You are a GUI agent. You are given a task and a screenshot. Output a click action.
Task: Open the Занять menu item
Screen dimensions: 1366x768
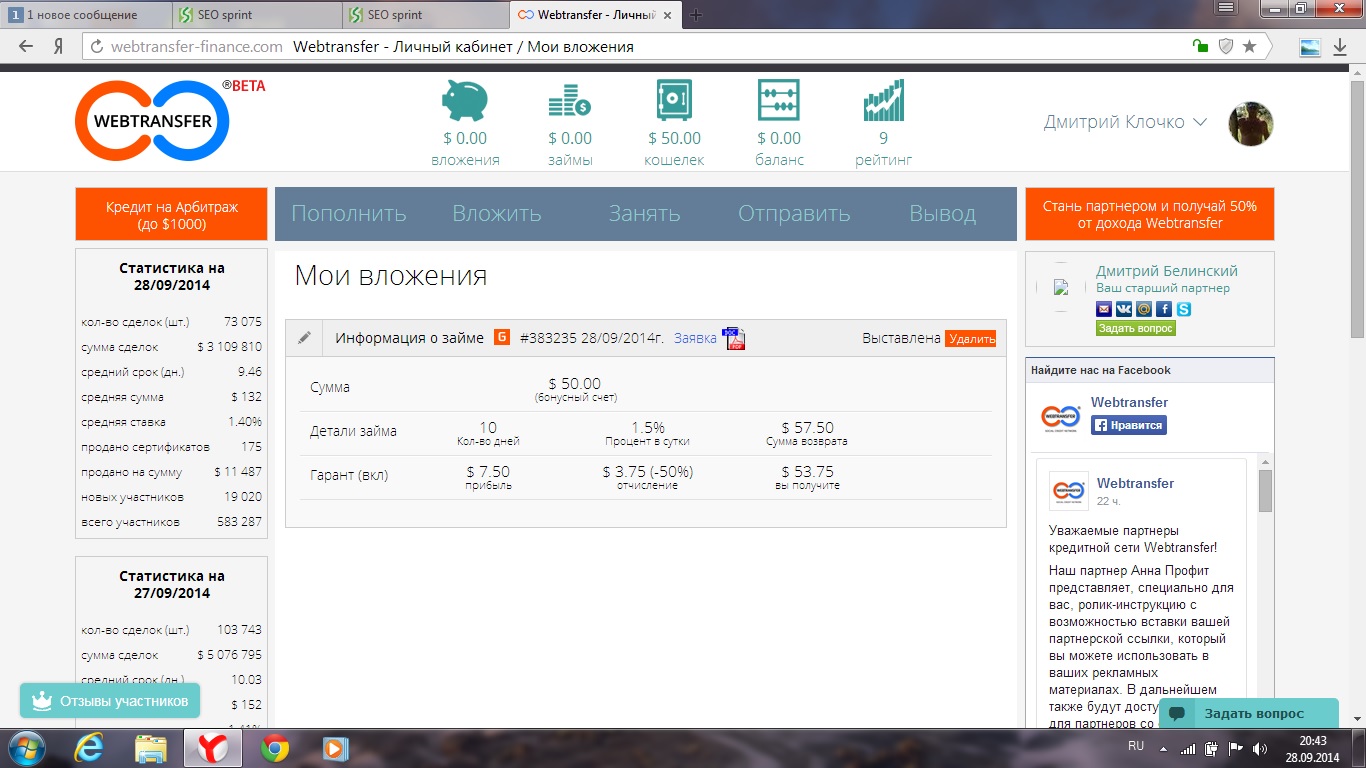(x=645, y=213)
